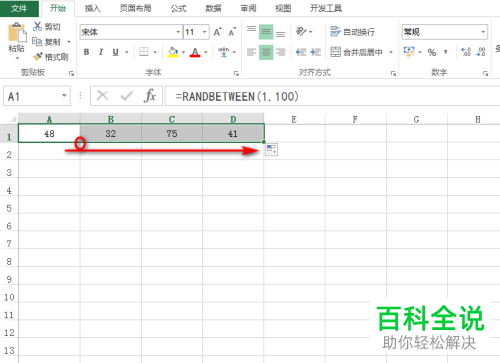This screenshot has width=500, height=363.
Task: Toggle underline formatting
Action: click(115, 52)
